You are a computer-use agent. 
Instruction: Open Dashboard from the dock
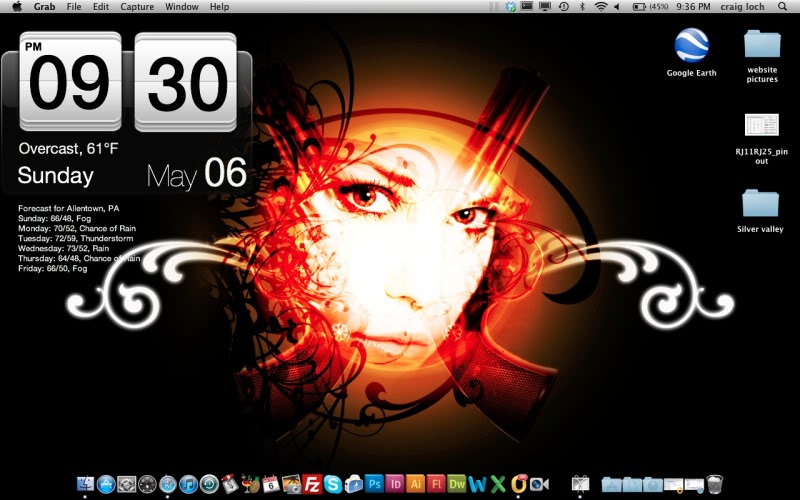(x=147, y=484)
